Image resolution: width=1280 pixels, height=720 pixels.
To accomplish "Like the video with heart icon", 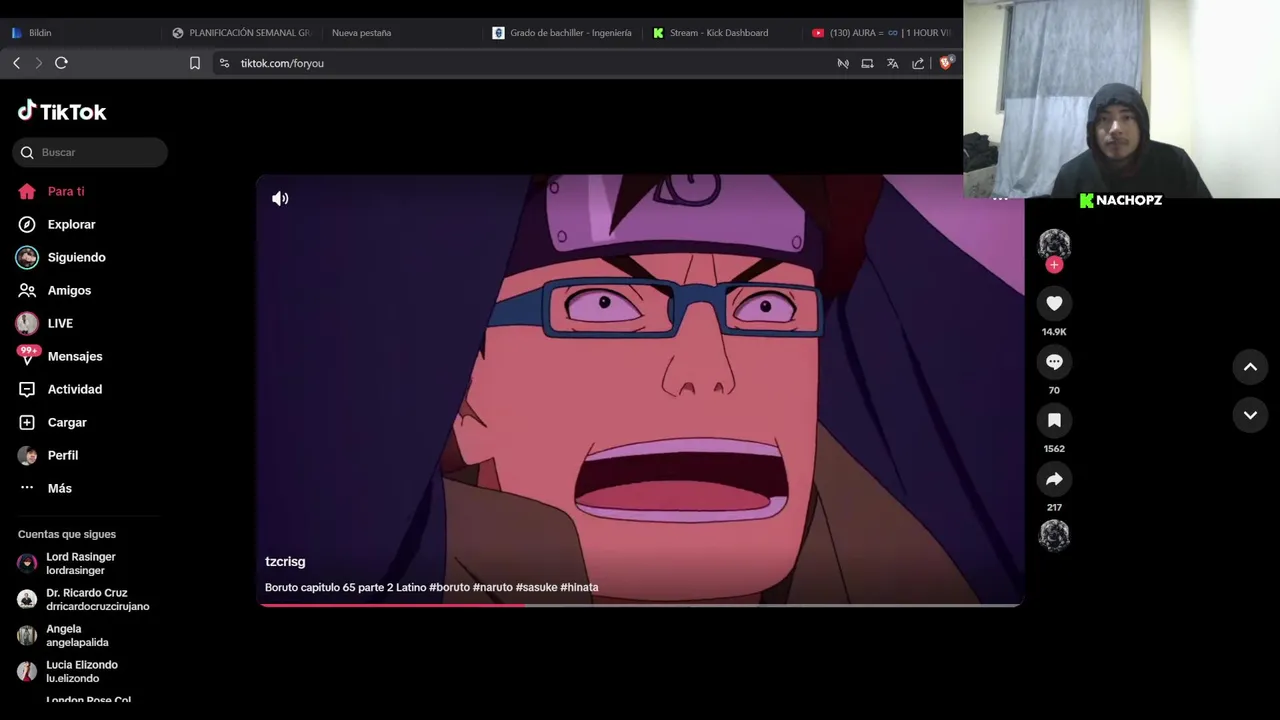I will click(1054, 303).
